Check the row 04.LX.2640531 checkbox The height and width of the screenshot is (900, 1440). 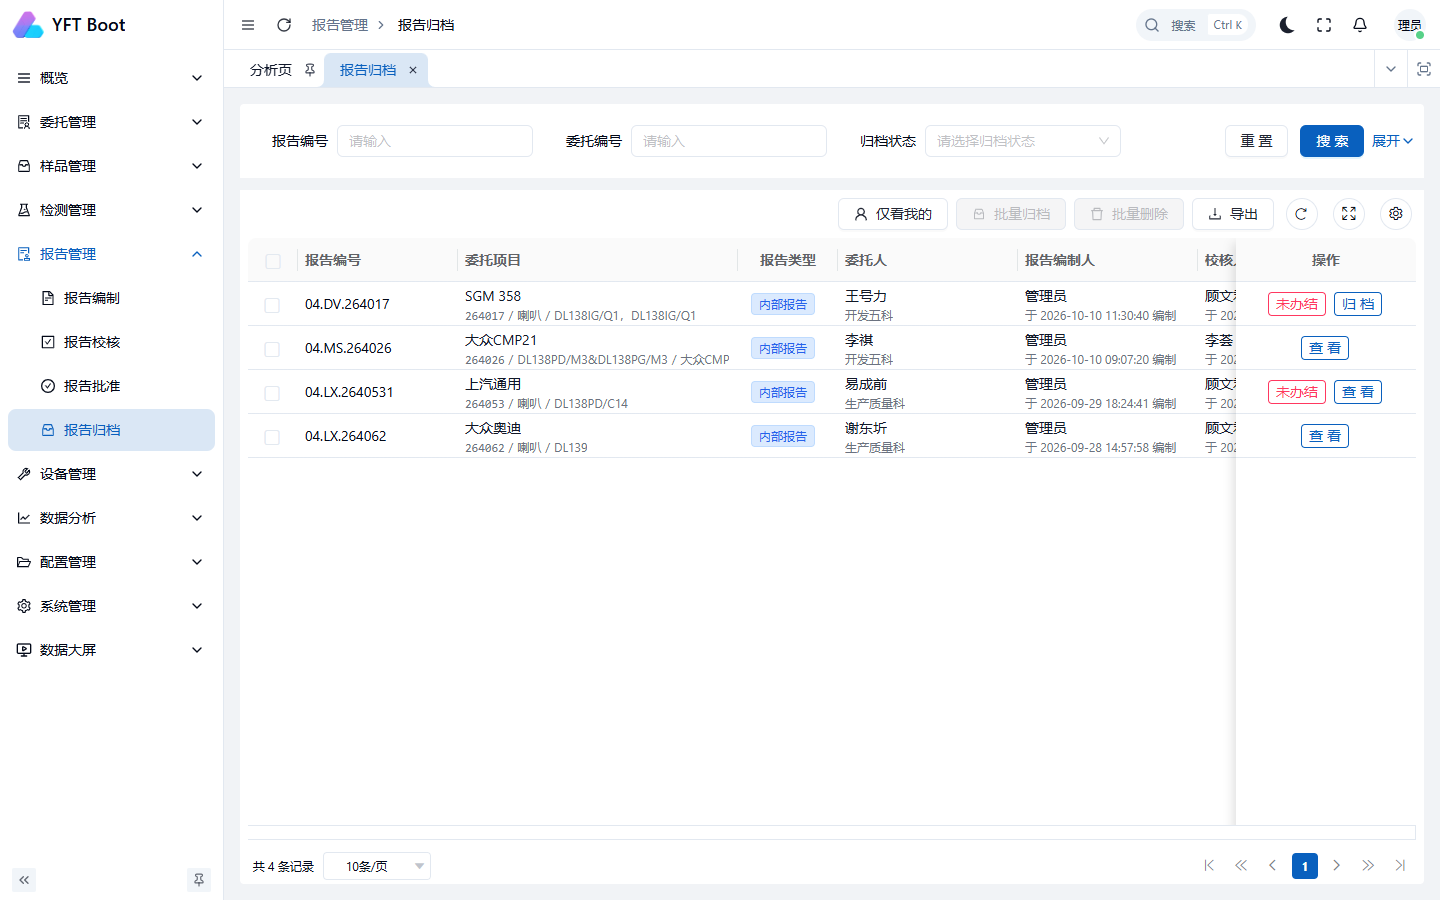click(x=272, y=393)
